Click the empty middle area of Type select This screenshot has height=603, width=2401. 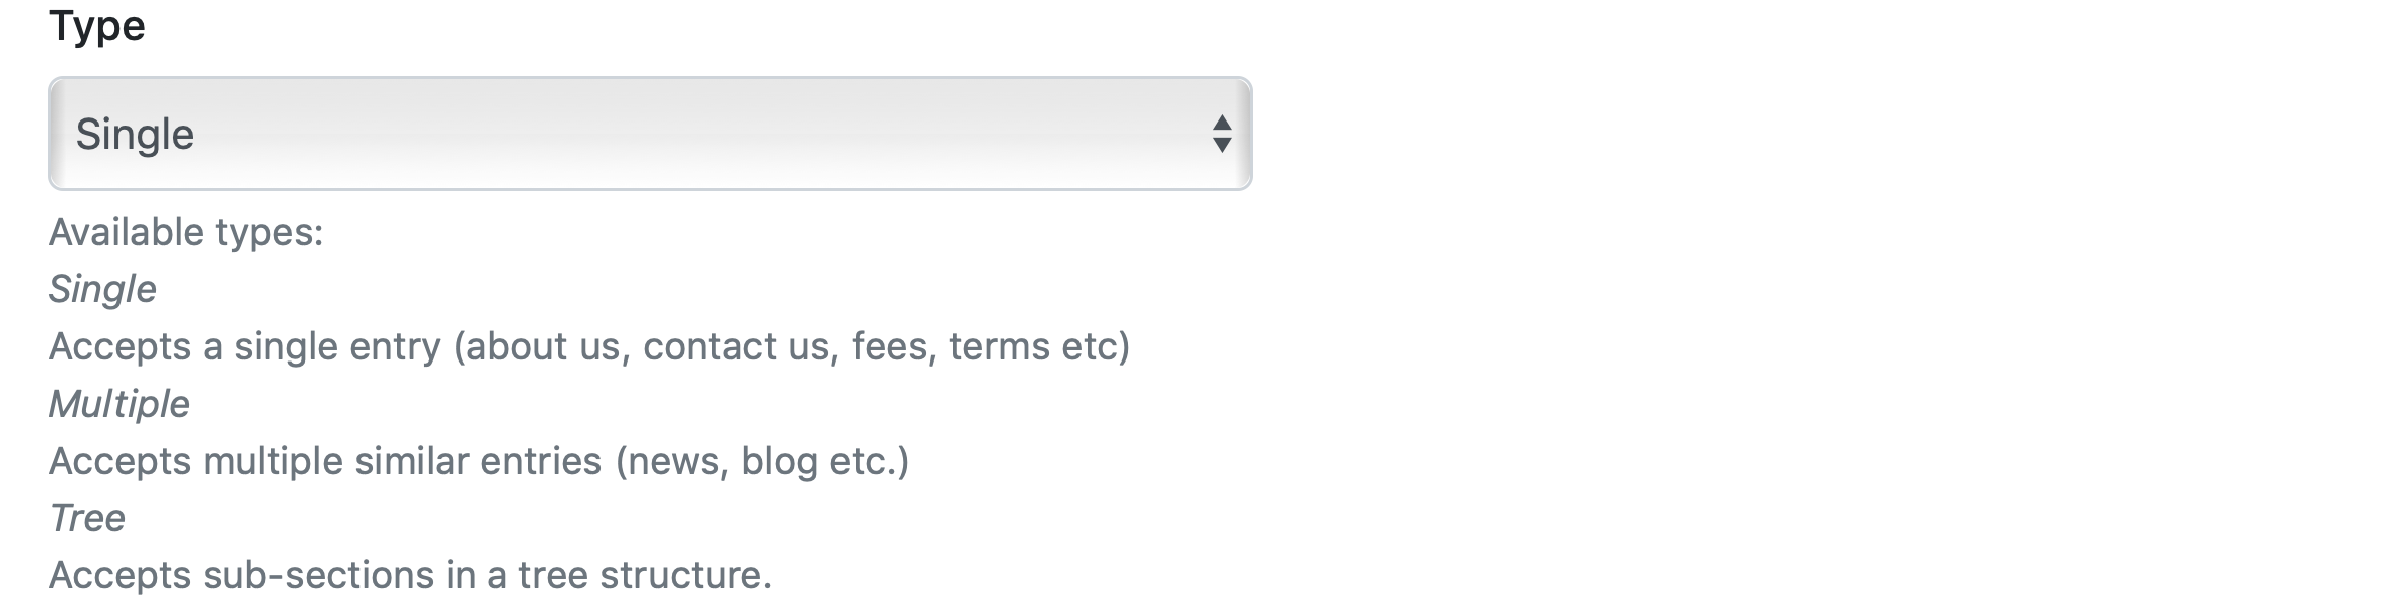coord(700,134)
